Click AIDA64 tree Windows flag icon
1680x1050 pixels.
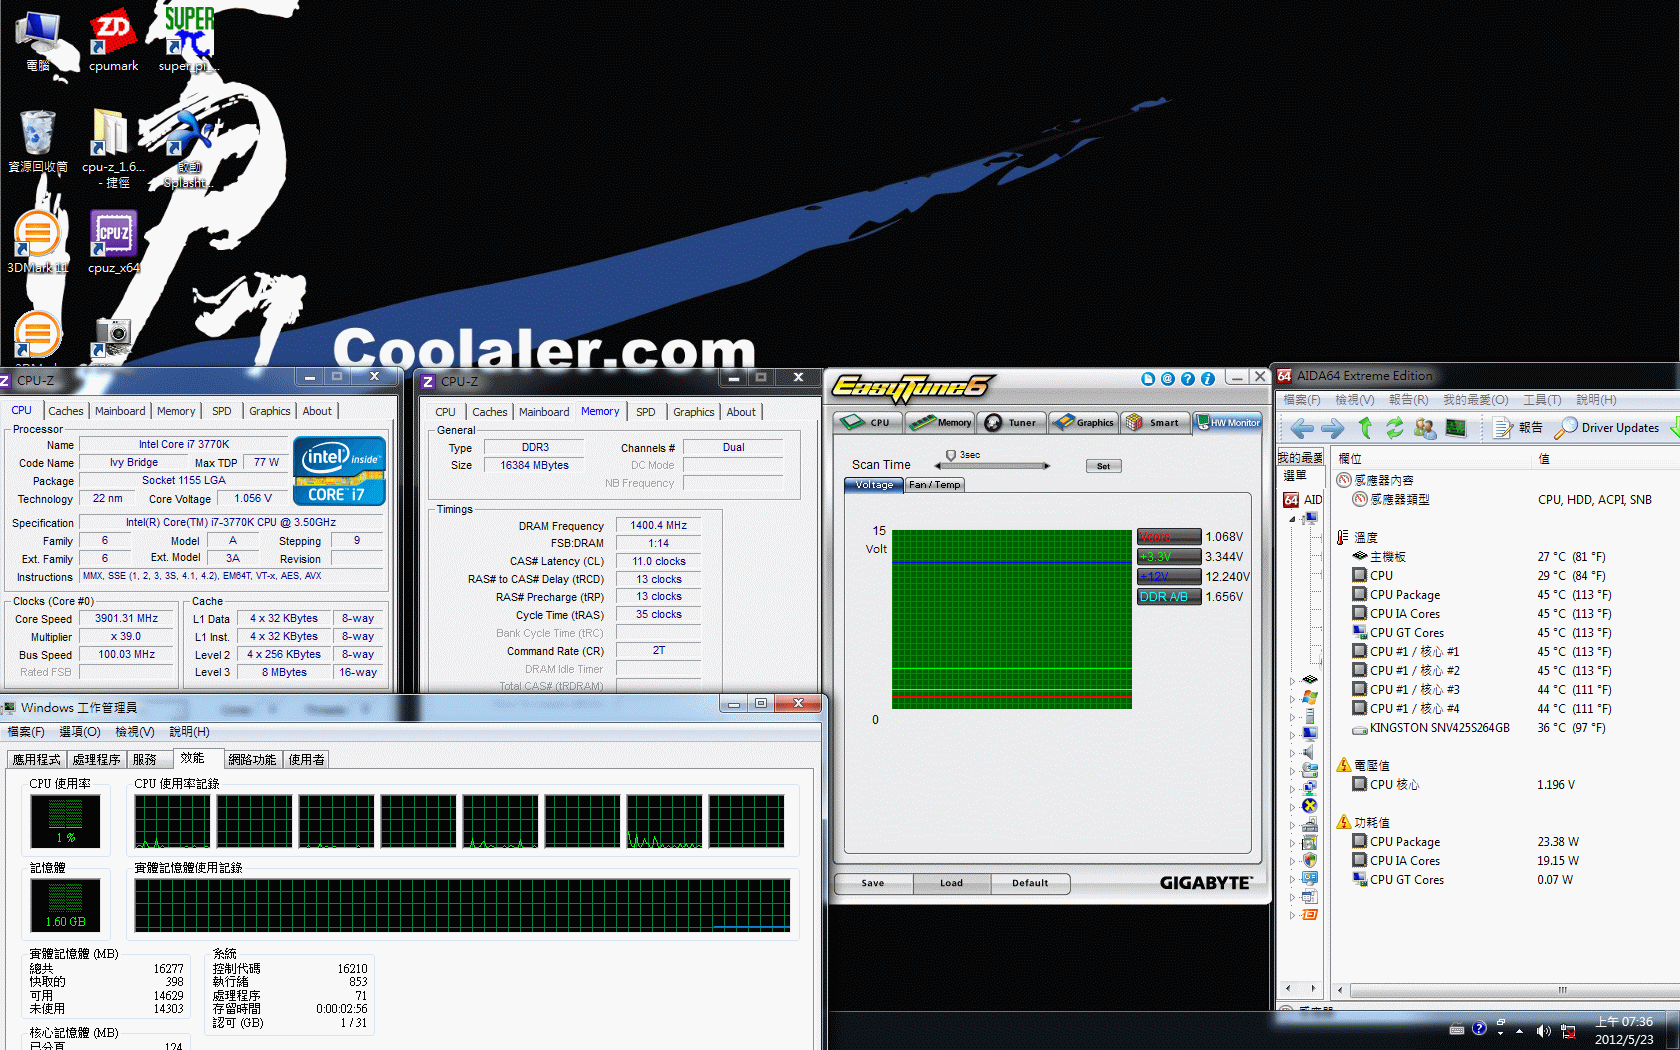(1310, 697)
